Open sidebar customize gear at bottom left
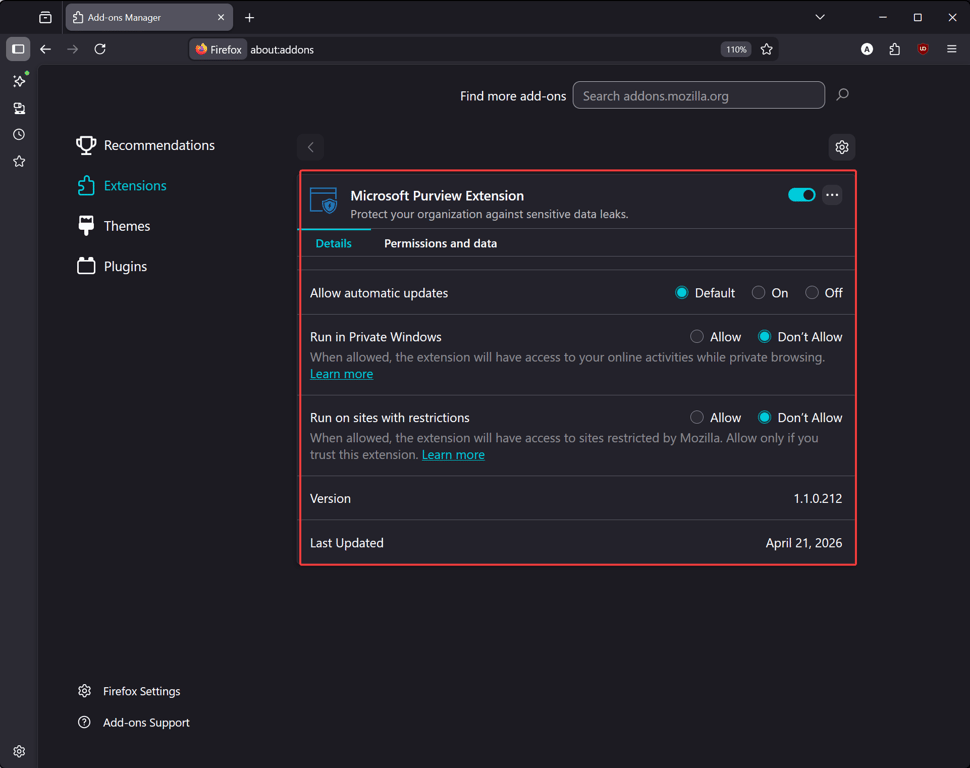970x768 pixels. (19, 751)
